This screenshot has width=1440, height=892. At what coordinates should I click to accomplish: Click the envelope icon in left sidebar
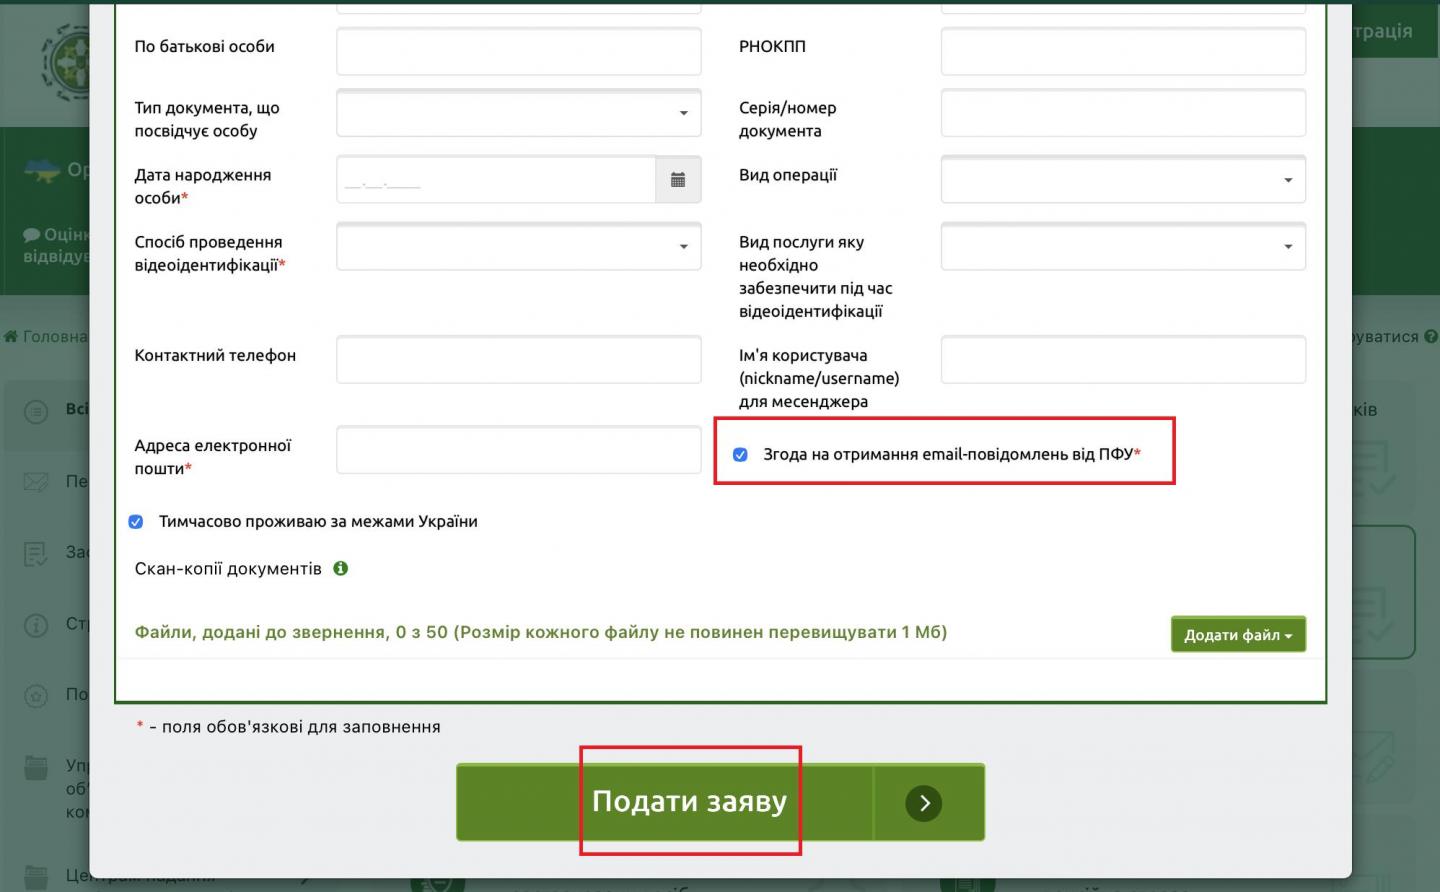pos(36,482)
